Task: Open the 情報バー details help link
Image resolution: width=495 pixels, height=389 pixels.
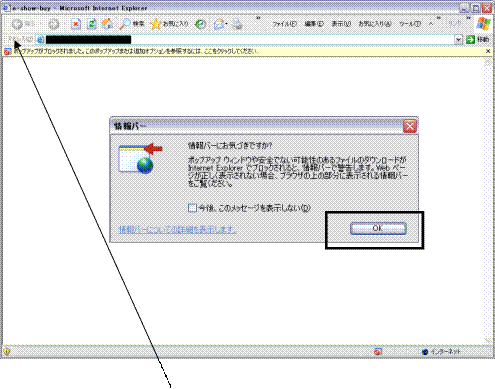Action: [x=178, y=229]
